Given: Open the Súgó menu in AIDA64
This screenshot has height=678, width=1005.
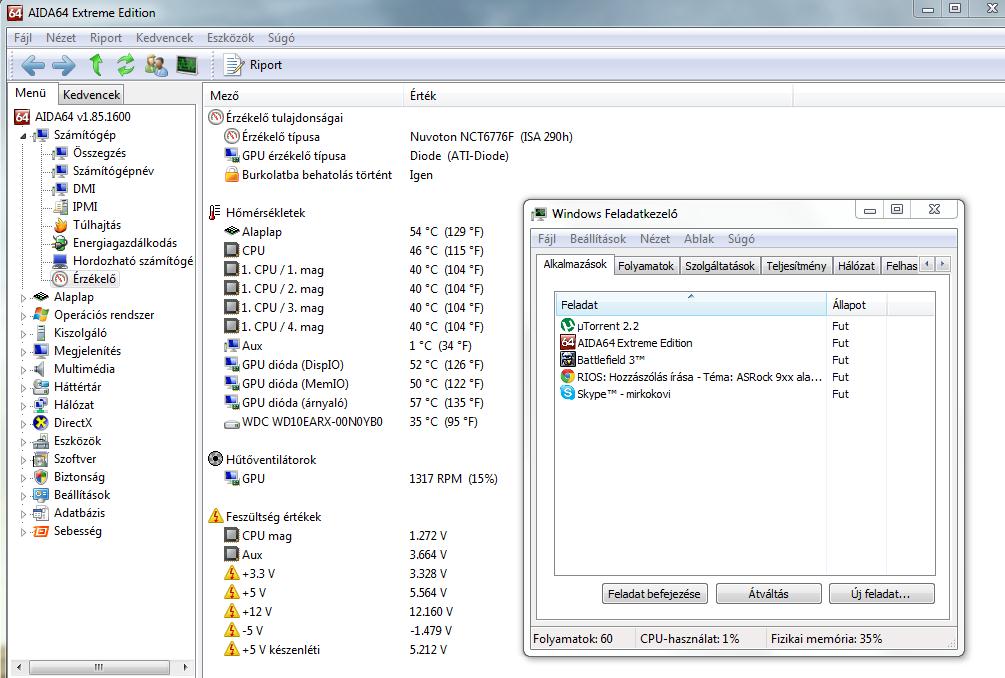Looking at the screenshot, I should tap(281, 38).
